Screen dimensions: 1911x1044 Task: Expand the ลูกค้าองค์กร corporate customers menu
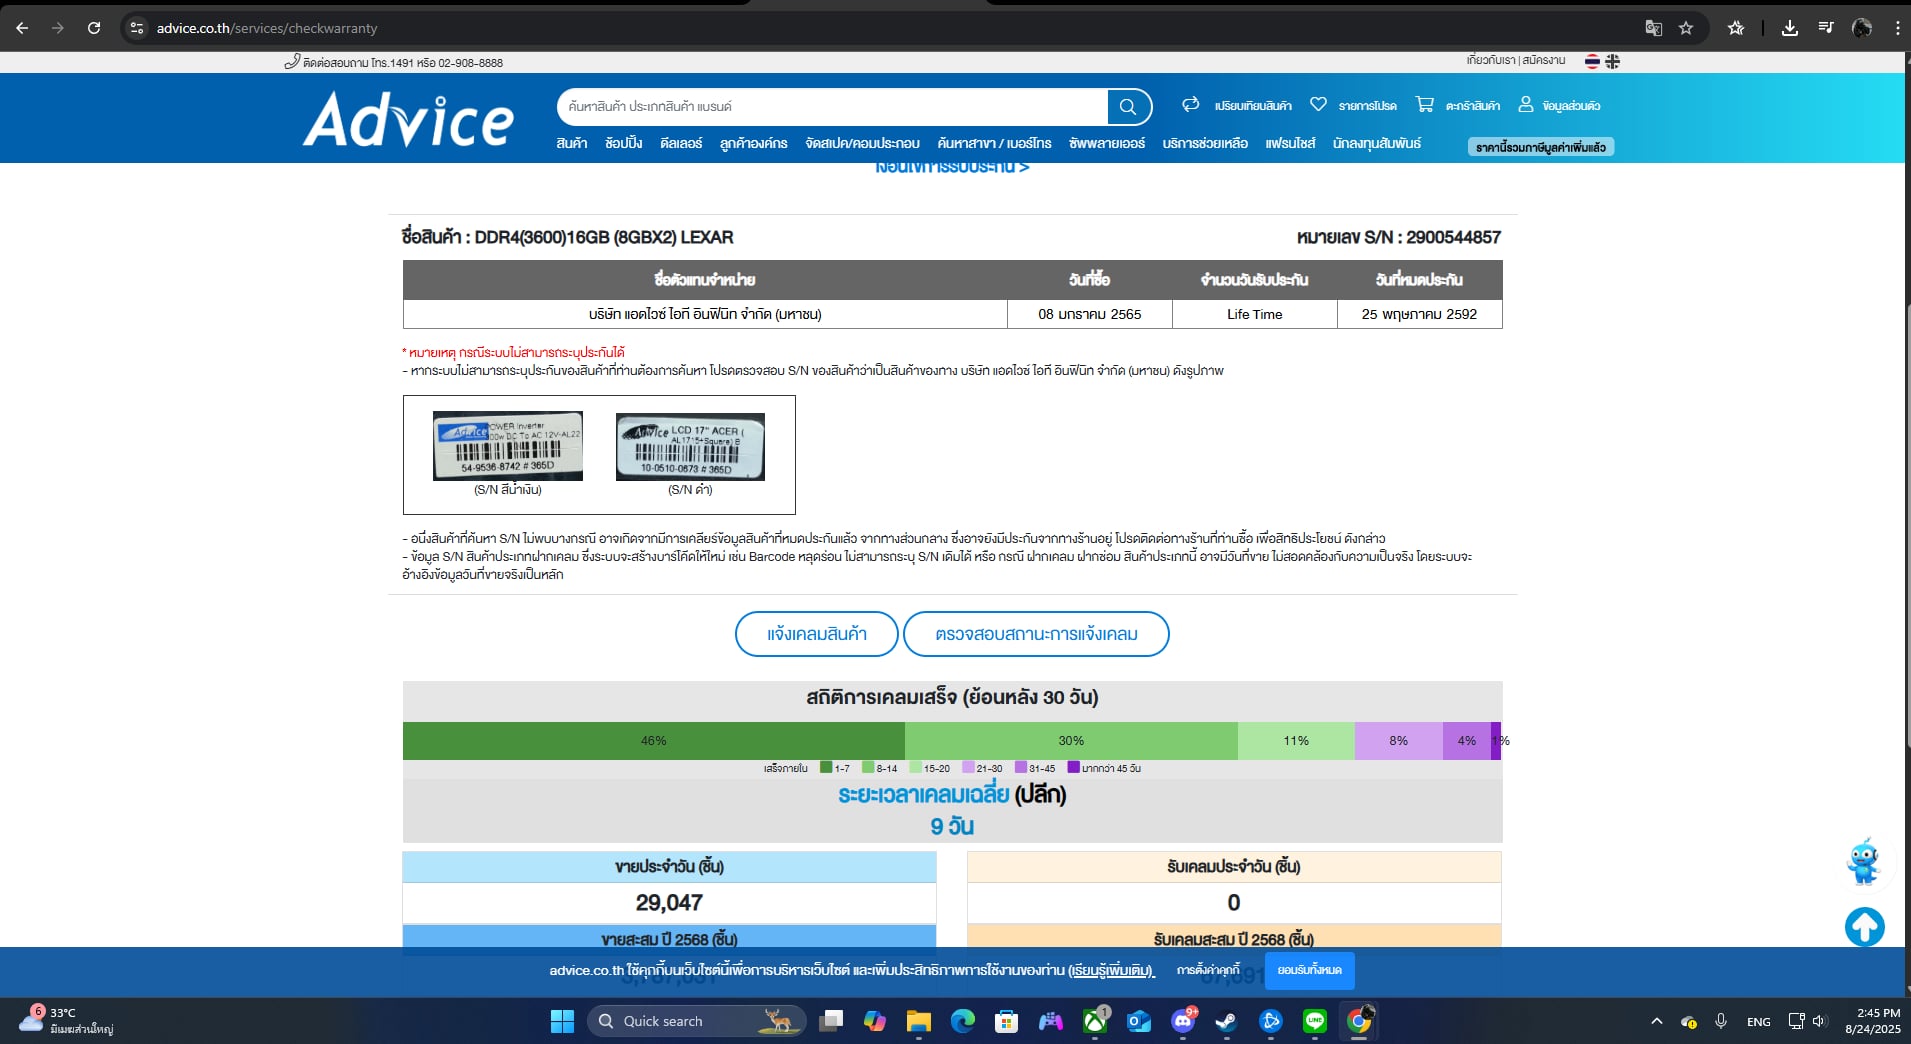point(753,144)
